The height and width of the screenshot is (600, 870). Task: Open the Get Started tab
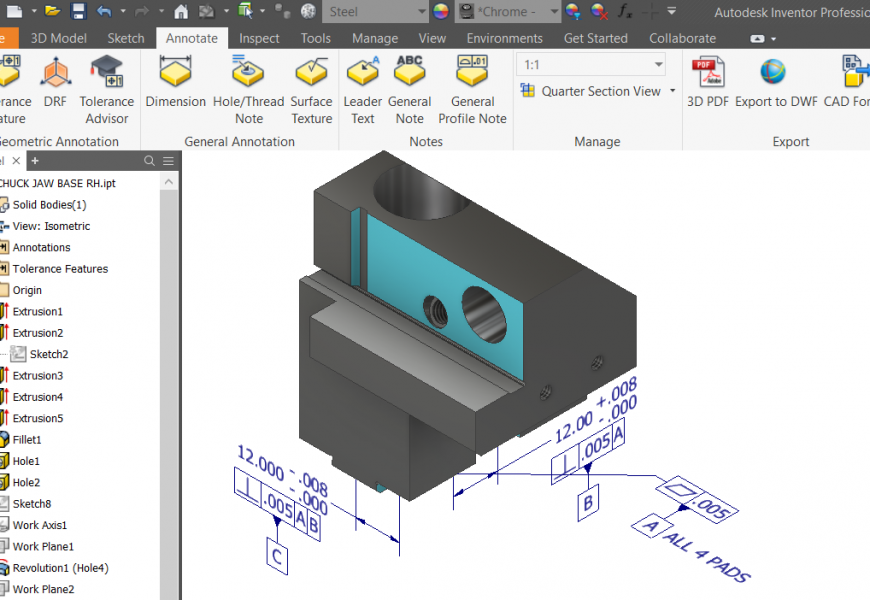(596, 38)
